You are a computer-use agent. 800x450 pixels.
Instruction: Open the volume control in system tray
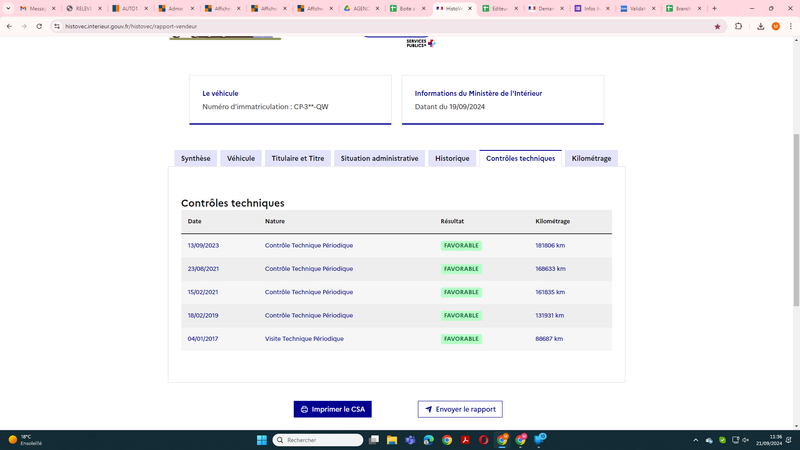point(745,440)
